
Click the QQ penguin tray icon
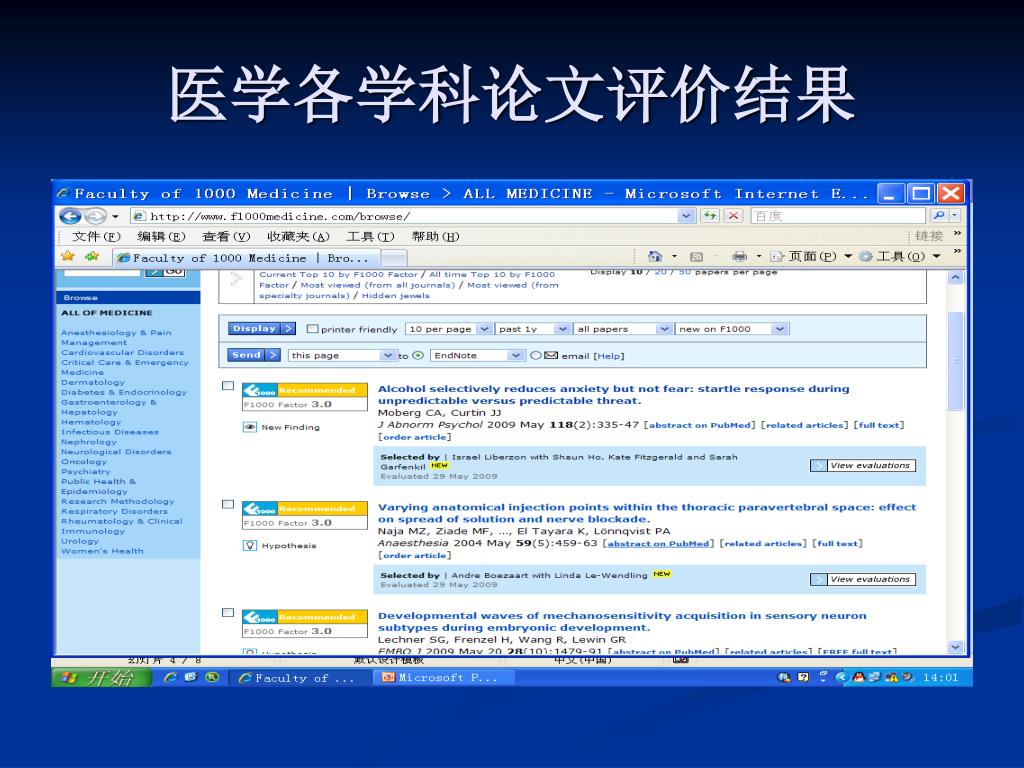[x=858, y=678]
